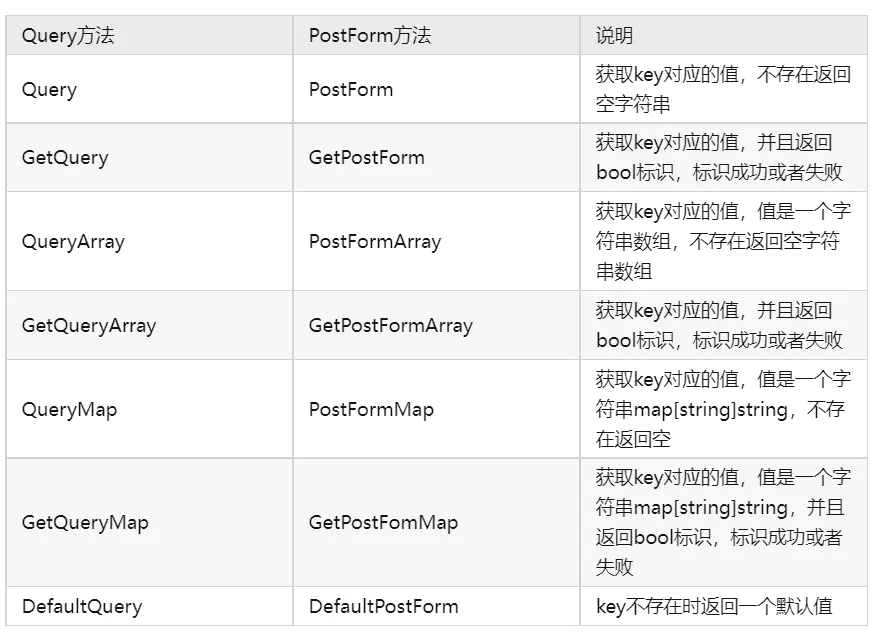Screen dimensions: 883x643
Task: Click the GetPostFomMap cell
Action: pos(436,523)
